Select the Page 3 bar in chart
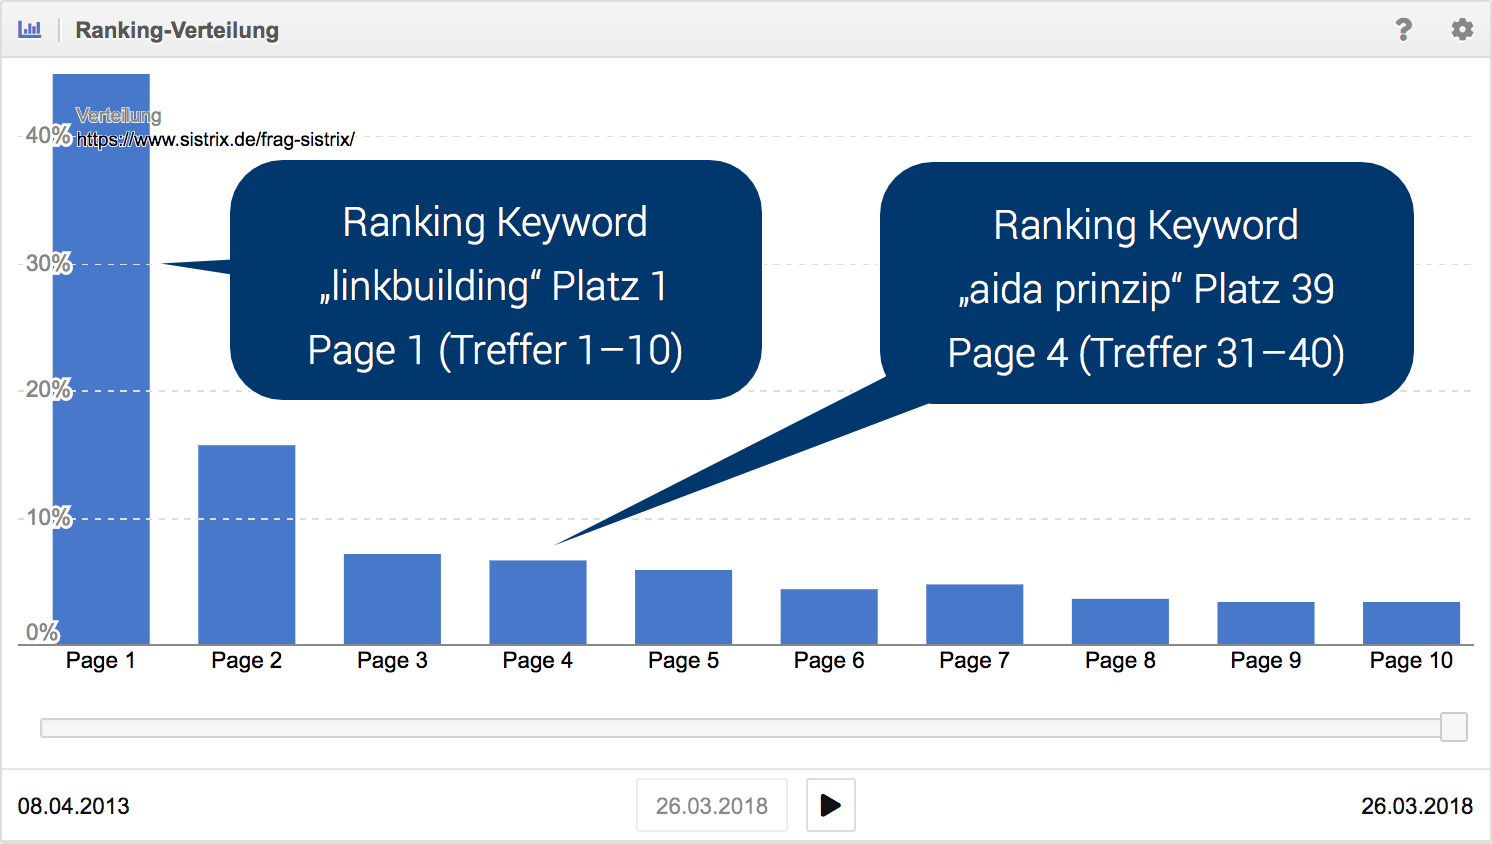Viewport: 1492px width, 844px height. click(392, 599)
